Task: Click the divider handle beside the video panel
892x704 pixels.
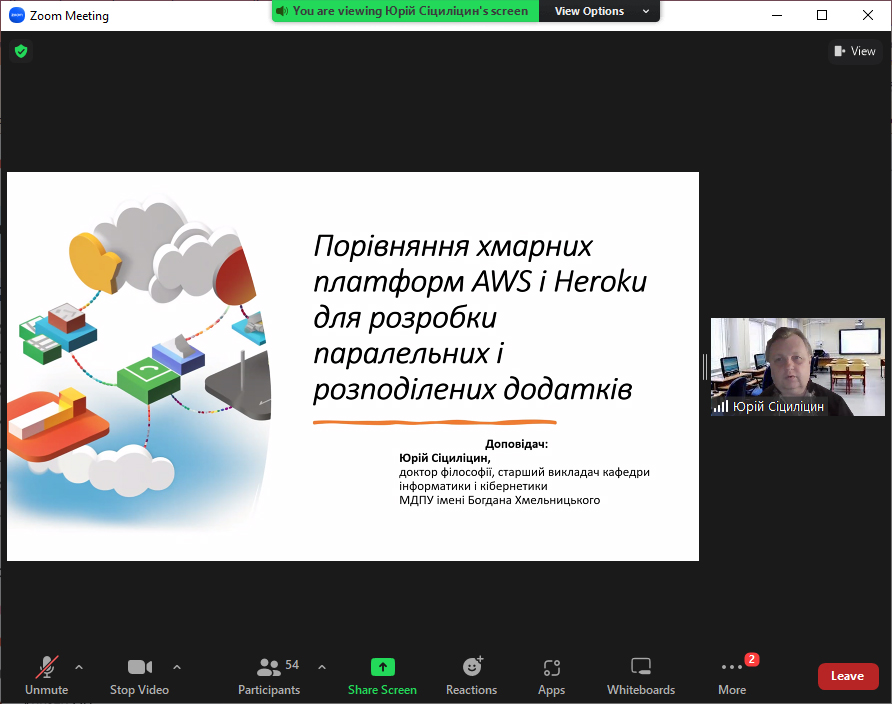Action: point(704,366)
